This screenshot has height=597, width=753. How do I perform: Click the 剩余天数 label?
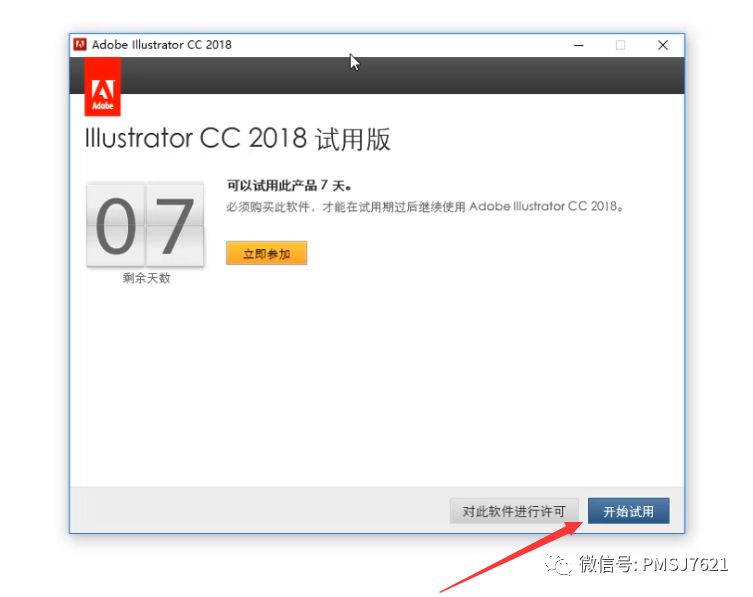tap(146, 278)
